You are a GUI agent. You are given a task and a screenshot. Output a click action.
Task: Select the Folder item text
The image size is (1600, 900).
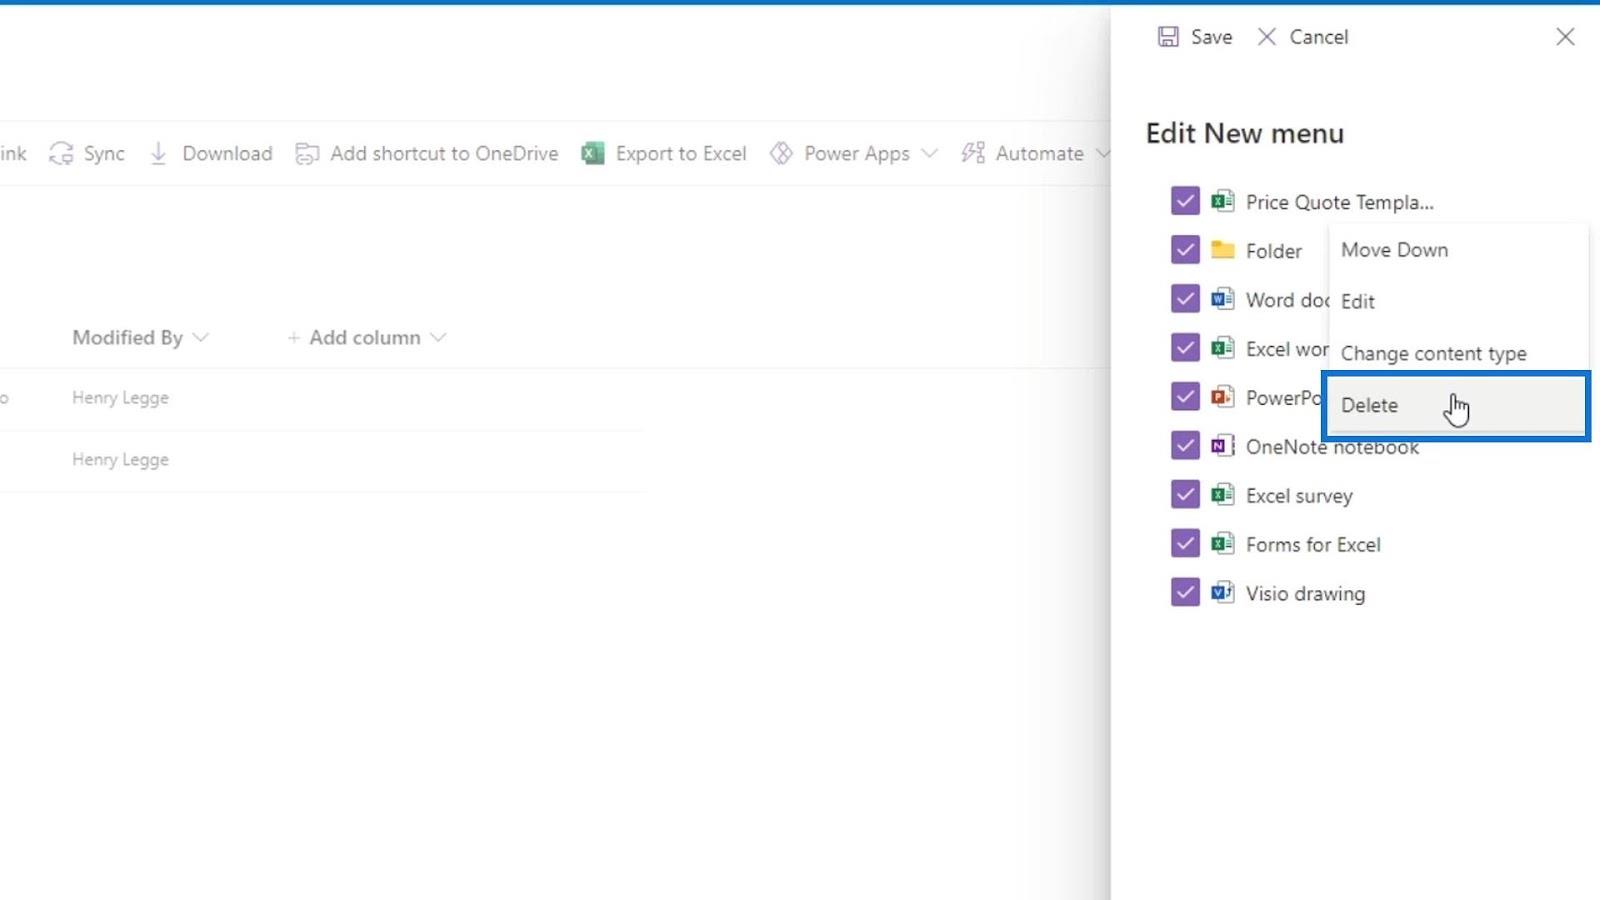[x=1274, y=251]
